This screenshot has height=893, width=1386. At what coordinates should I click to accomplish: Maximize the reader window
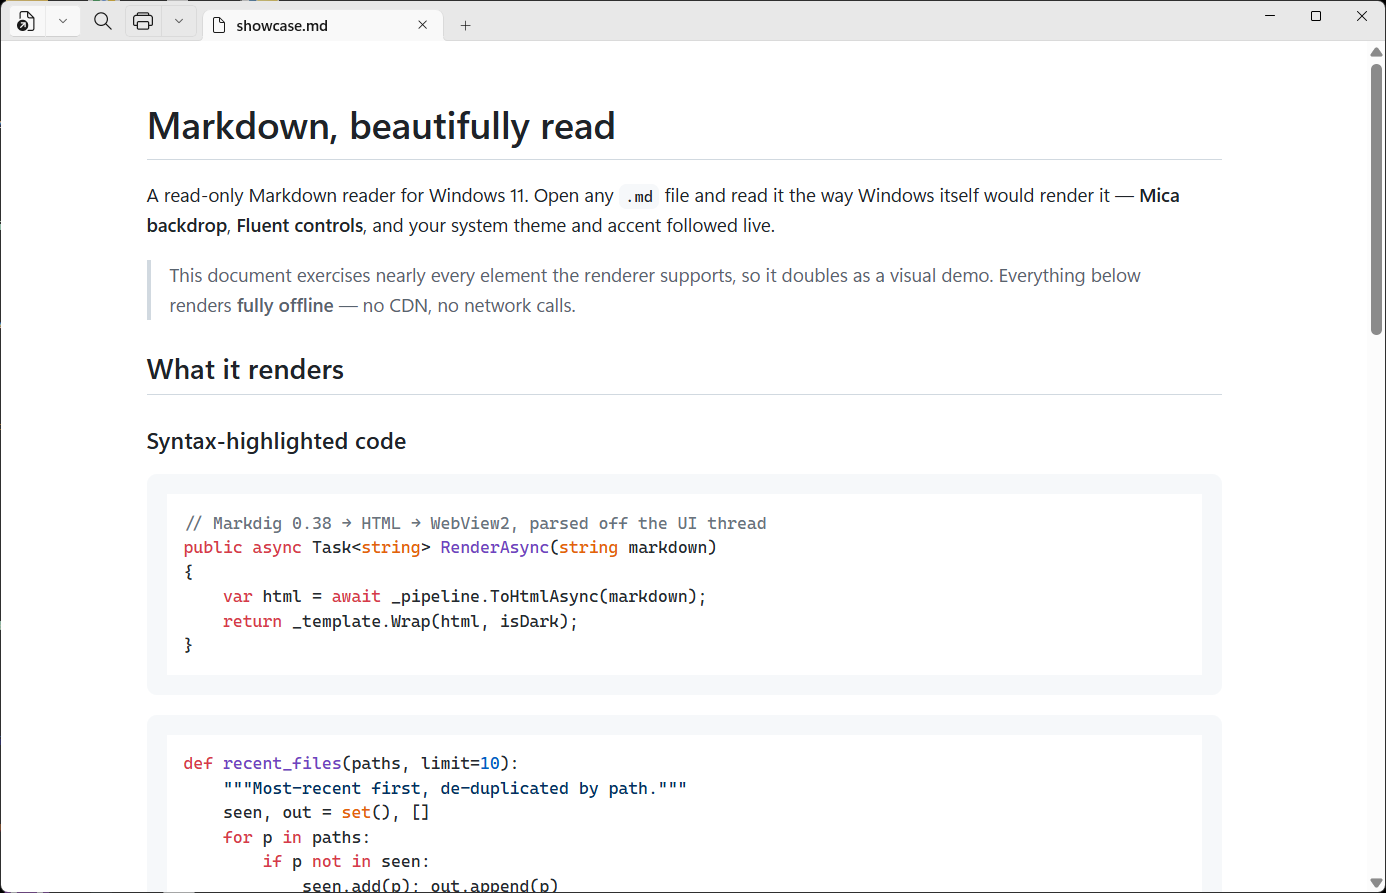click(1316, 16)
